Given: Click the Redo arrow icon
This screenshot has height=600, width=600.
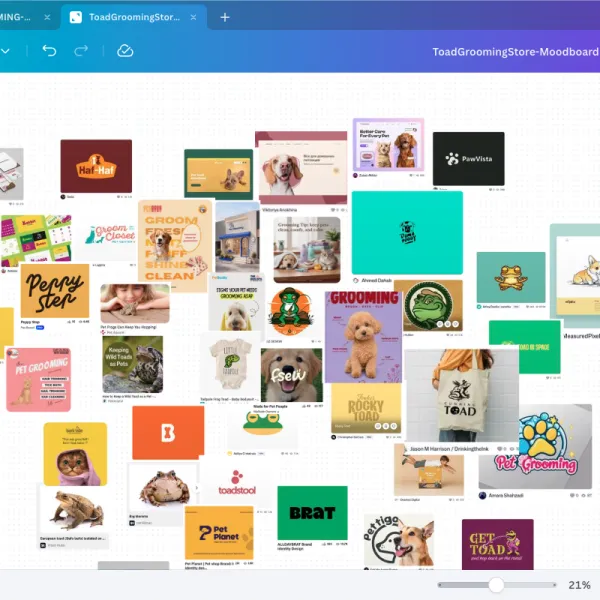Looking at the screenshot, I should 81,51.
